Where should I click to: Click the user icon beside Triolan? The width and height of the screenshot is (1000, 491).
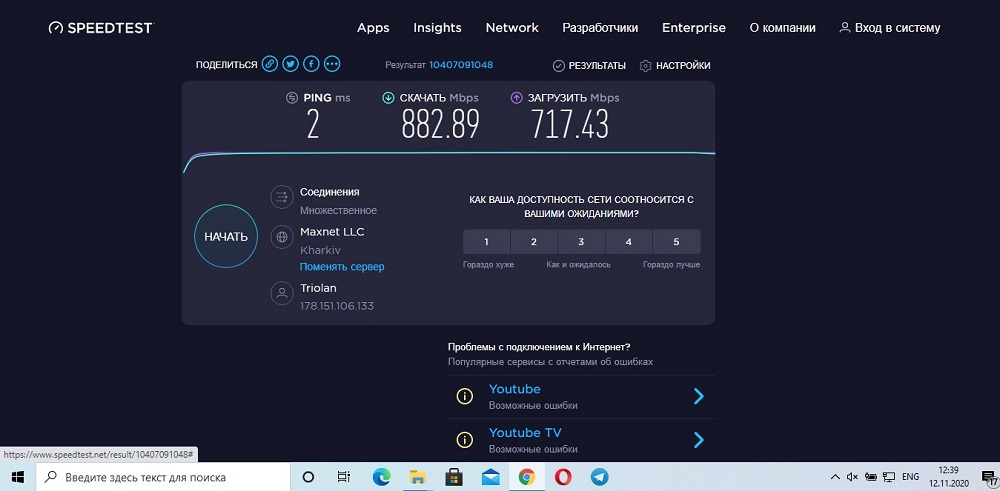(x=281, y=294)
